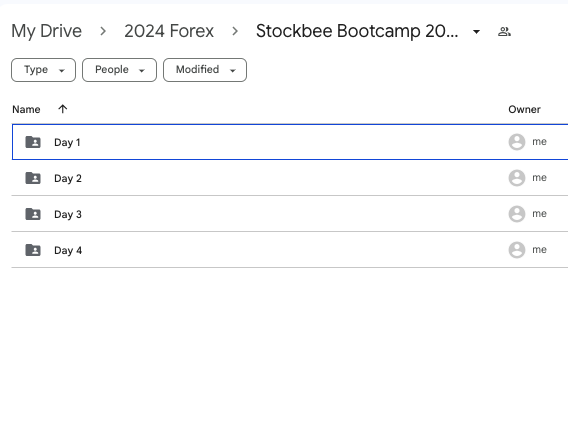Click the owner avatar in the Day 1 row

click(x=517, y=142)
